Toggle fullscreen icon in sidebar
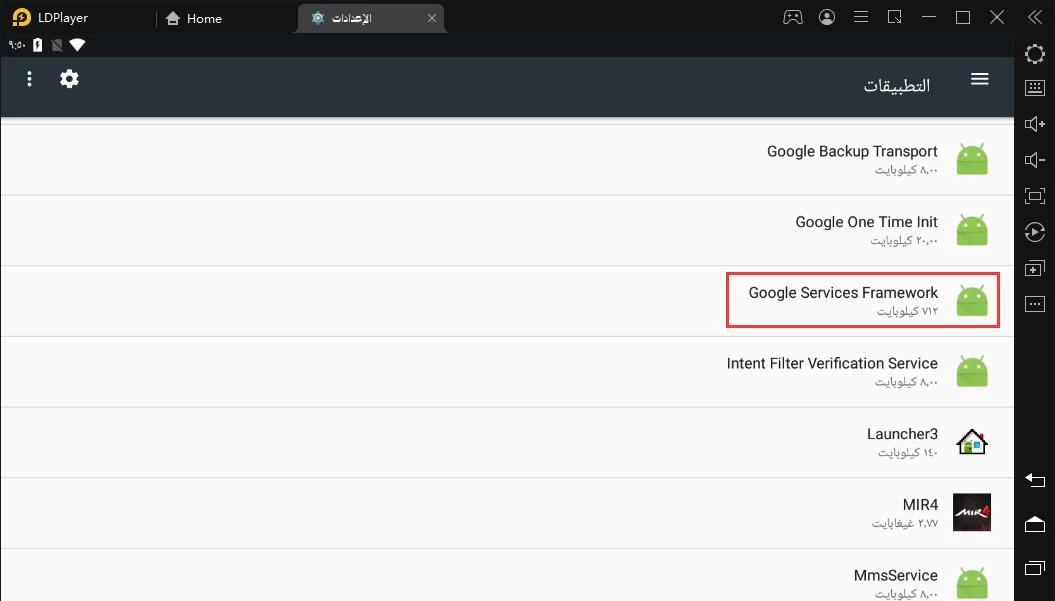The width and height of the screenshot is (1055, 601). (x=1035, y=196)
